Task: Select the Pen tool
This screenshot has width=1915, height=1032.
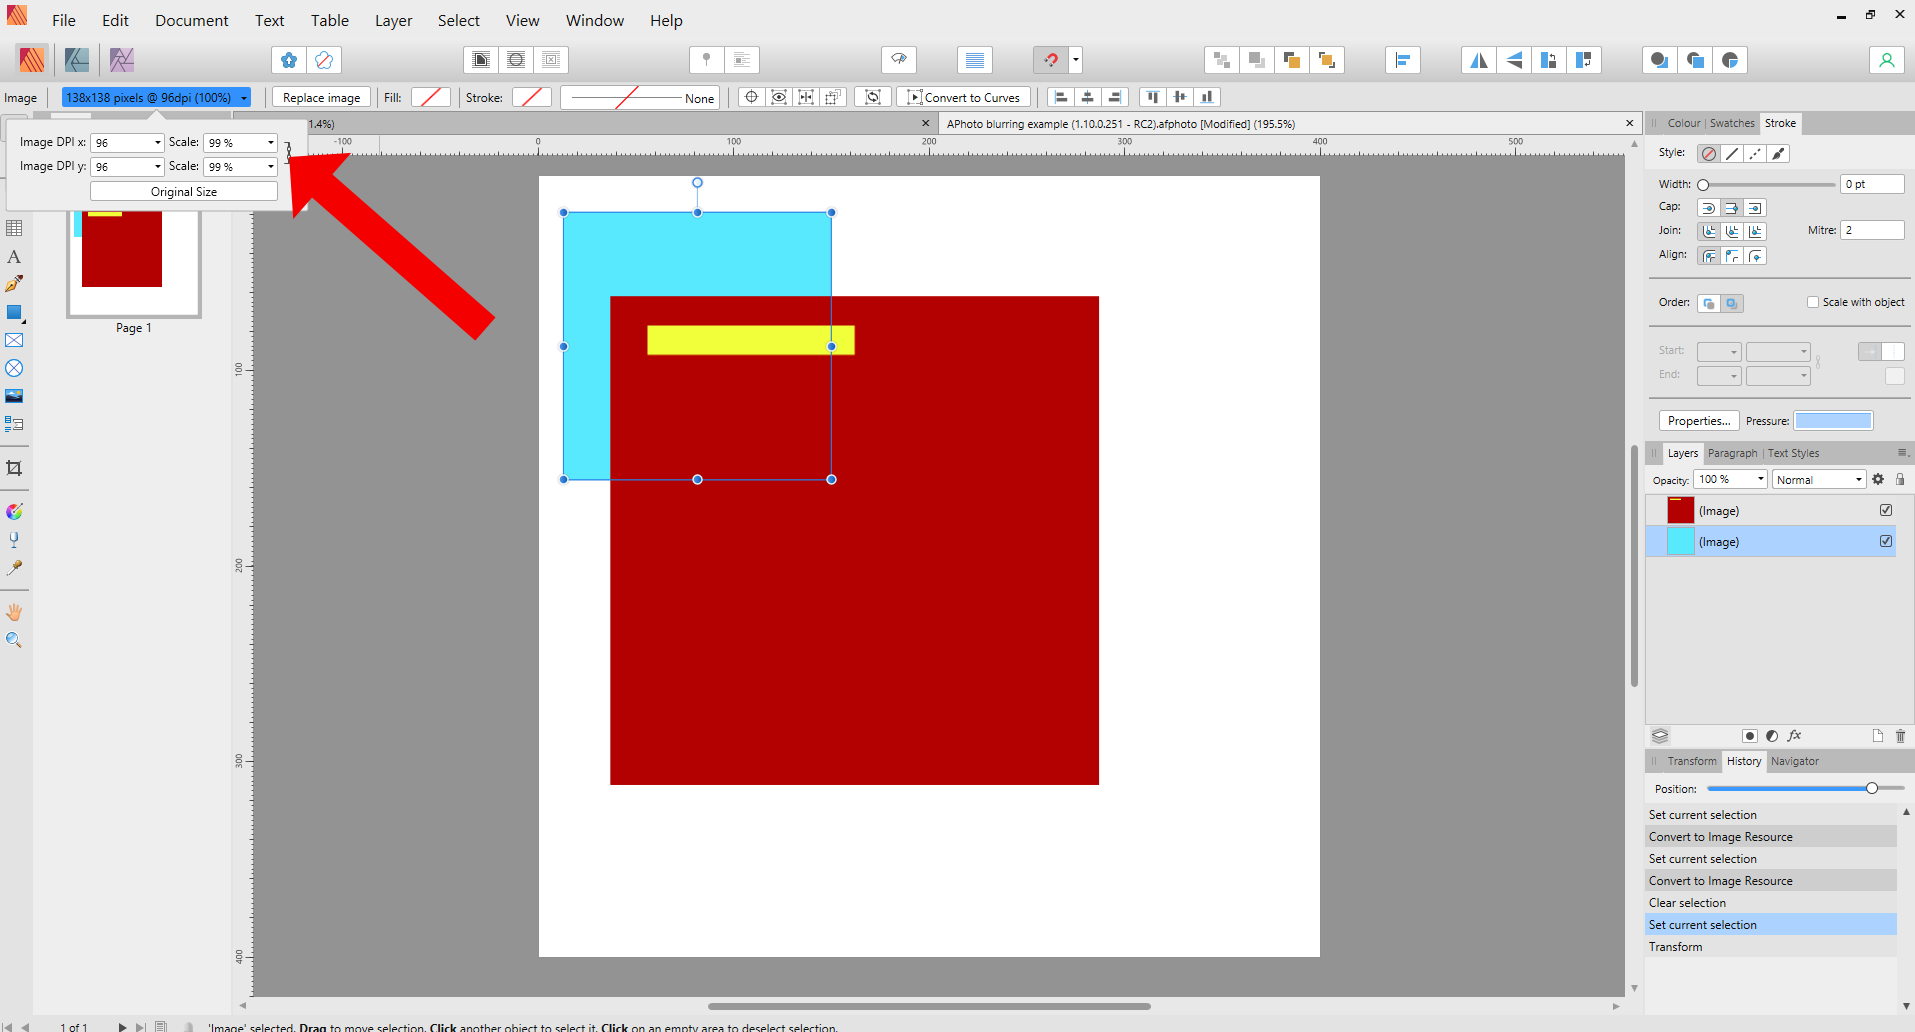Action: coord(14,283)
